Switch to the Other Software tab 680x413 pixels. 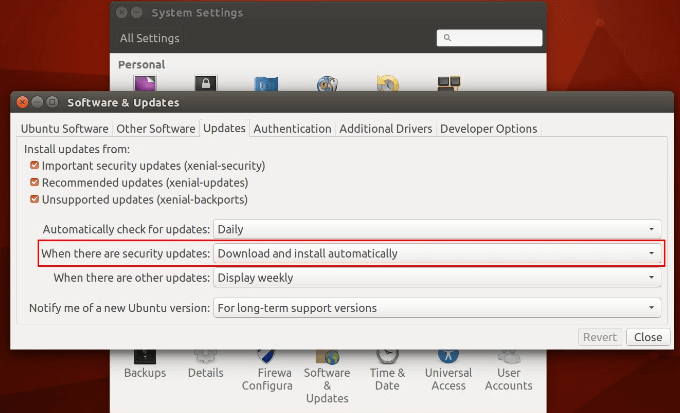(155, 129)
